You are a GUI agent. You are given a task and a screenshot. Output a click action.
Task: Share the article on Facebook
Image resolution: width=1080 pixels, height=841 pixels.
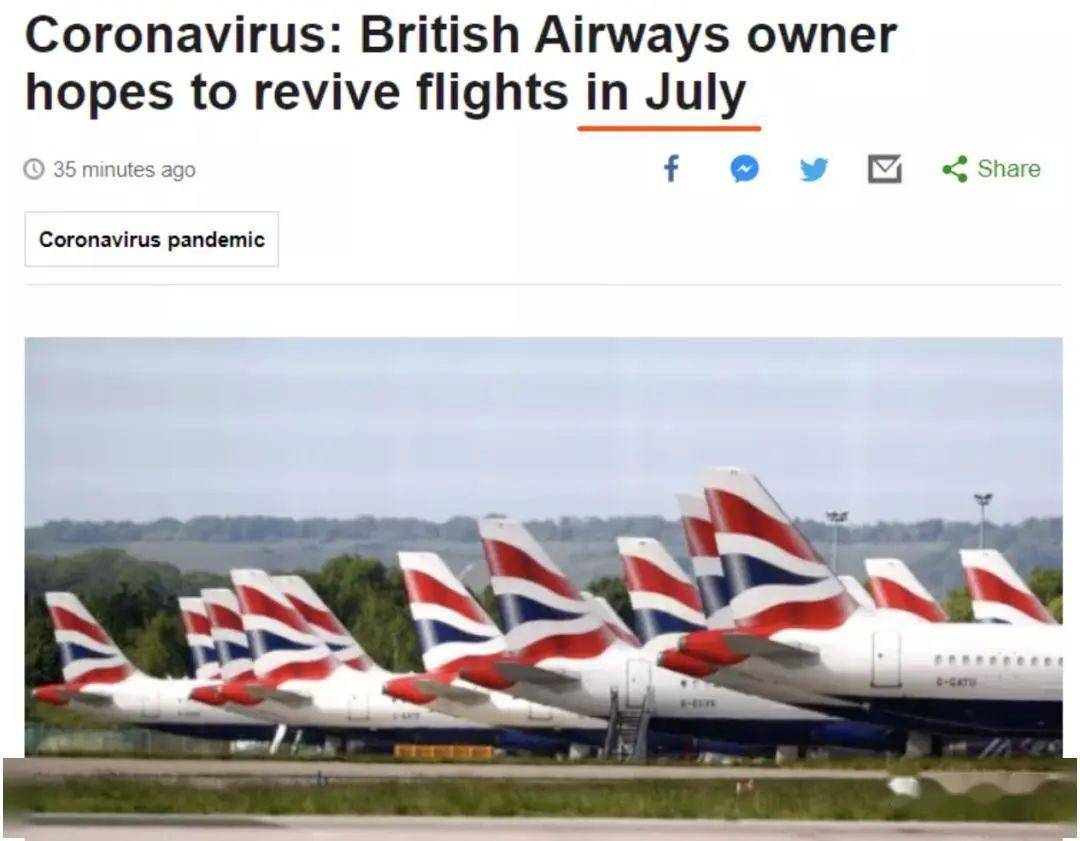[x=671, y=168]
